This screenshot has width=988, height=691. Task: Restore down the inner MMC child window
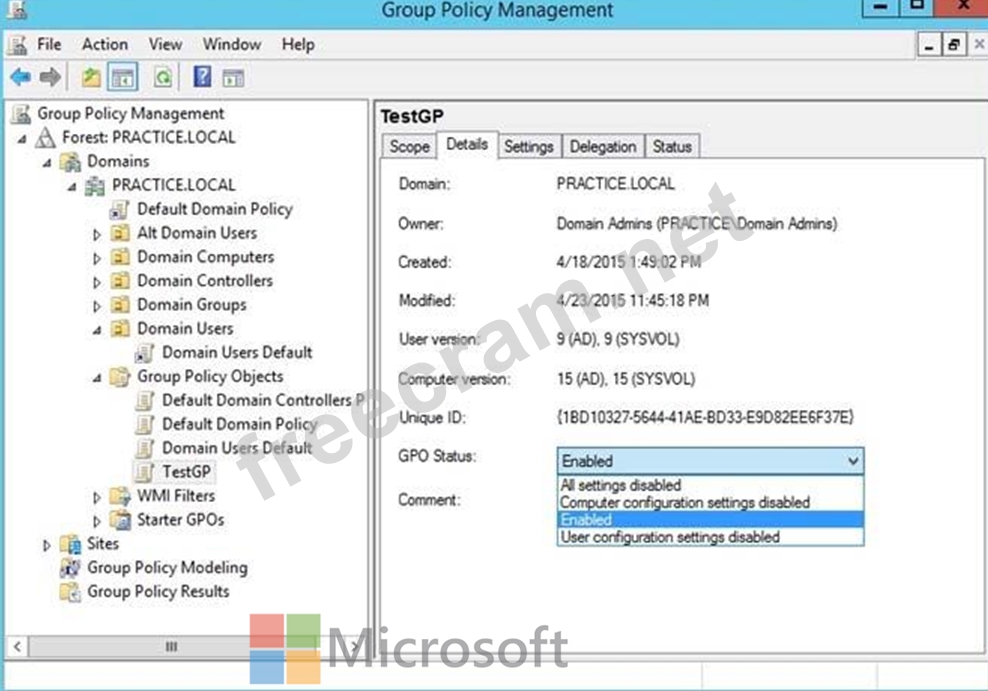953,45
